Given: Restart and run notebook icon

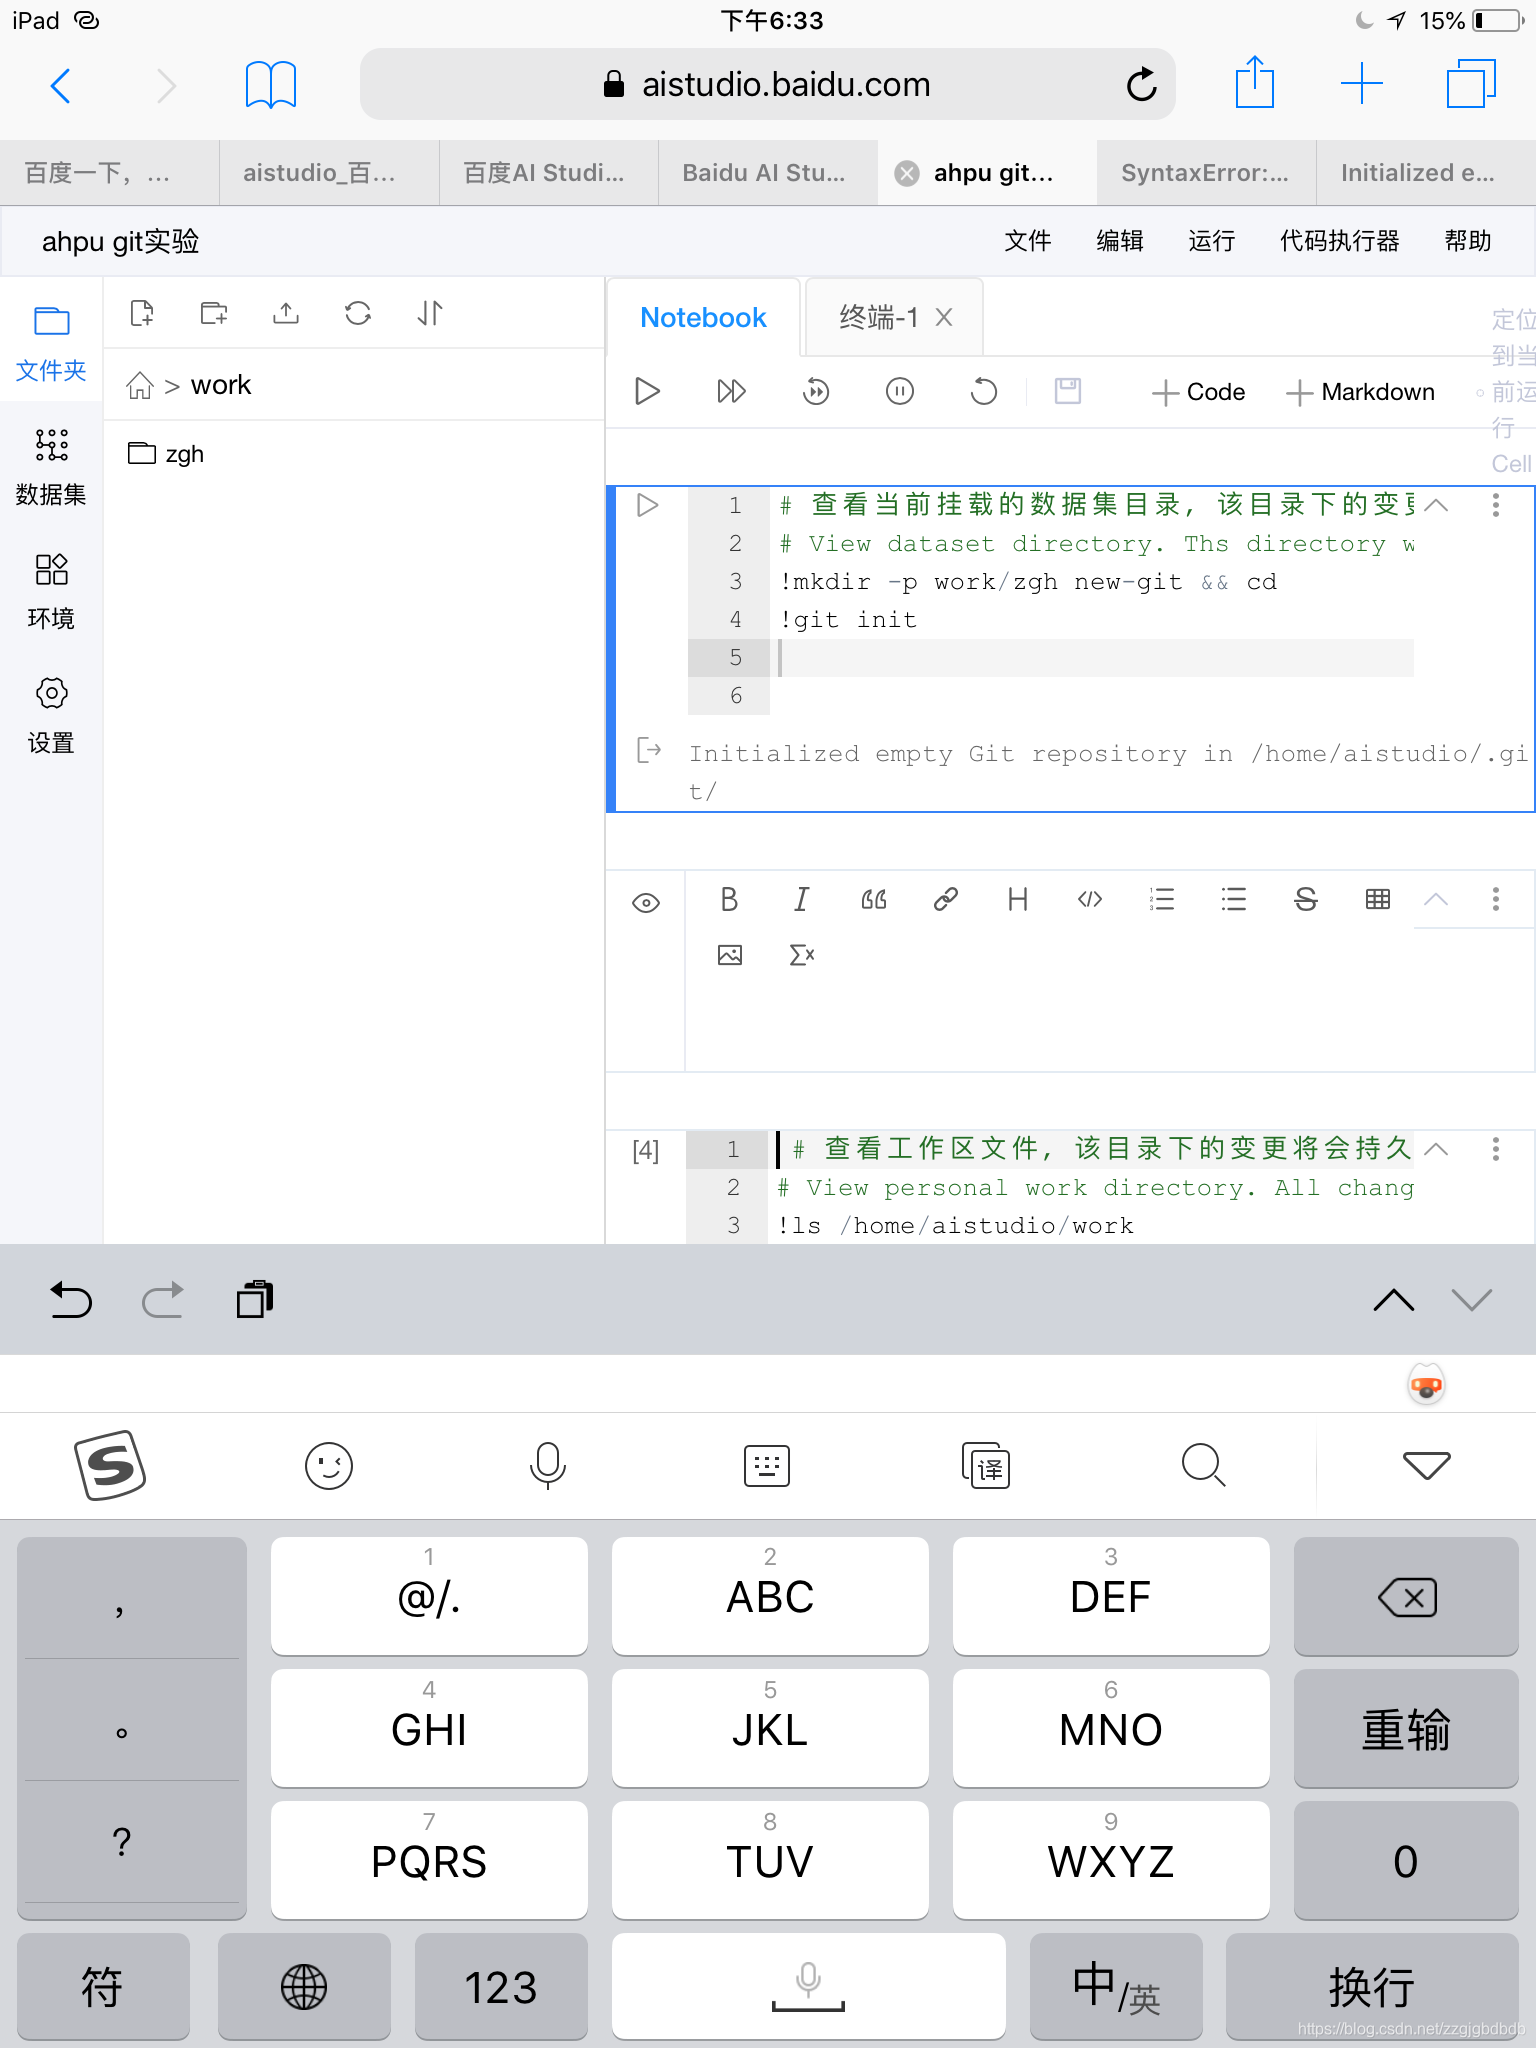Looking at the screenshot, I should click(816, 391).
